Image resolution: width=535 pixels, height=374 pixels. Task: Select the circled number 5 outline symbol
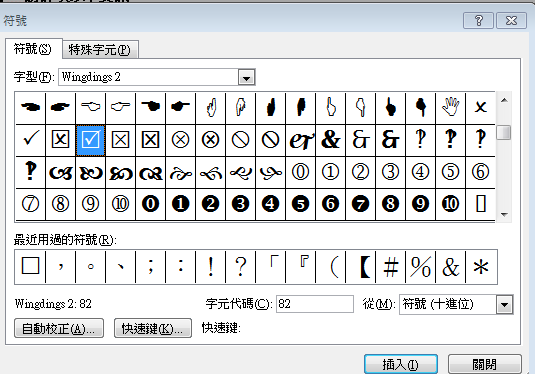451,172
